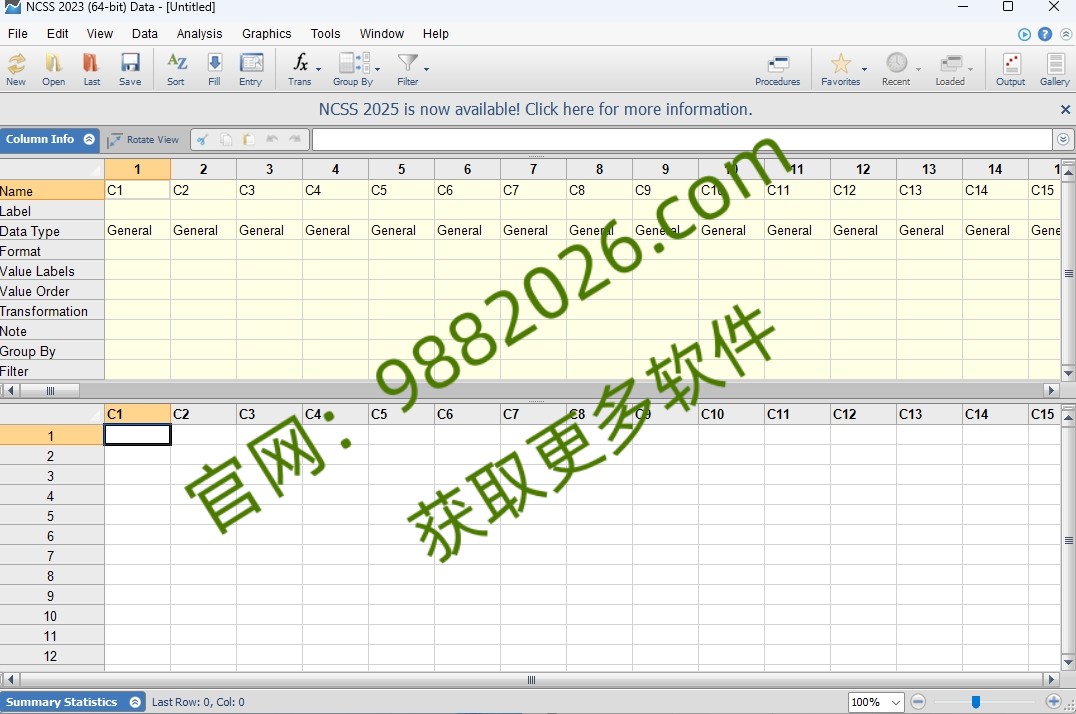
Task: Collapse the toolbar ribbon chevron
Action: click(1066, 34)
